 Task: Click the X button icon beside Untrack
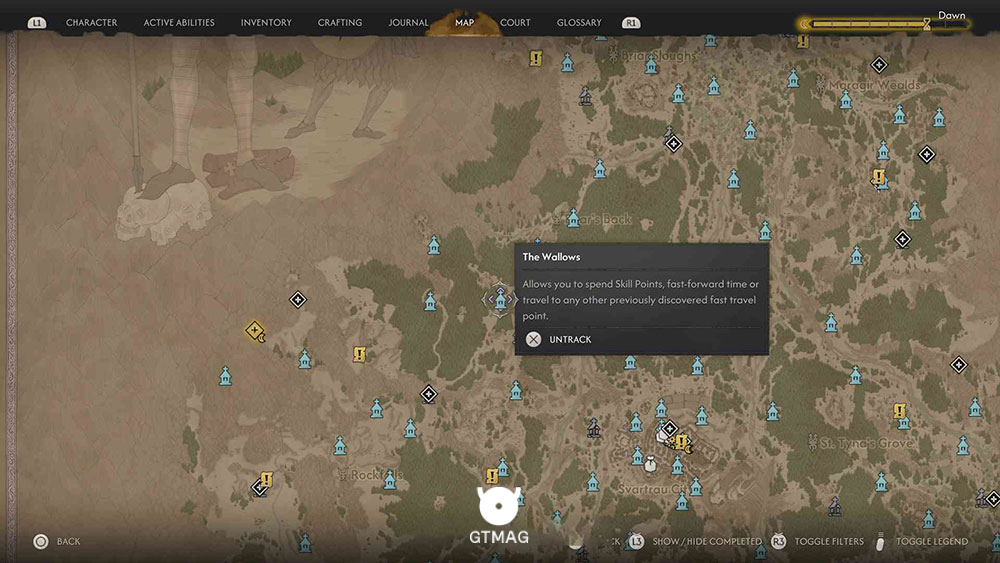point(533,339)
